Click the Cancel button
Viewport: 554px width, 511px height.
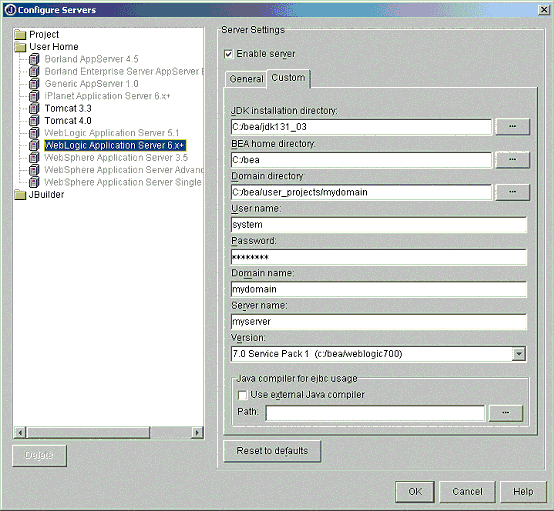467,492
